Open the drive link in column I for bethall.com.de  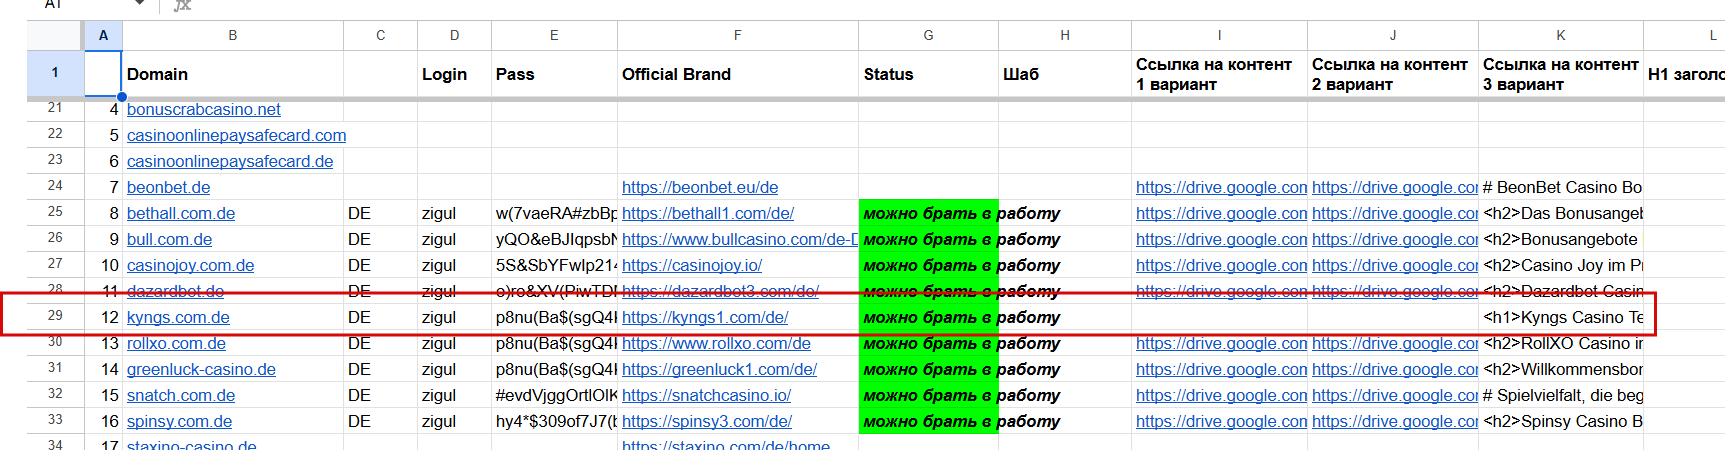tap(1221, 213)
